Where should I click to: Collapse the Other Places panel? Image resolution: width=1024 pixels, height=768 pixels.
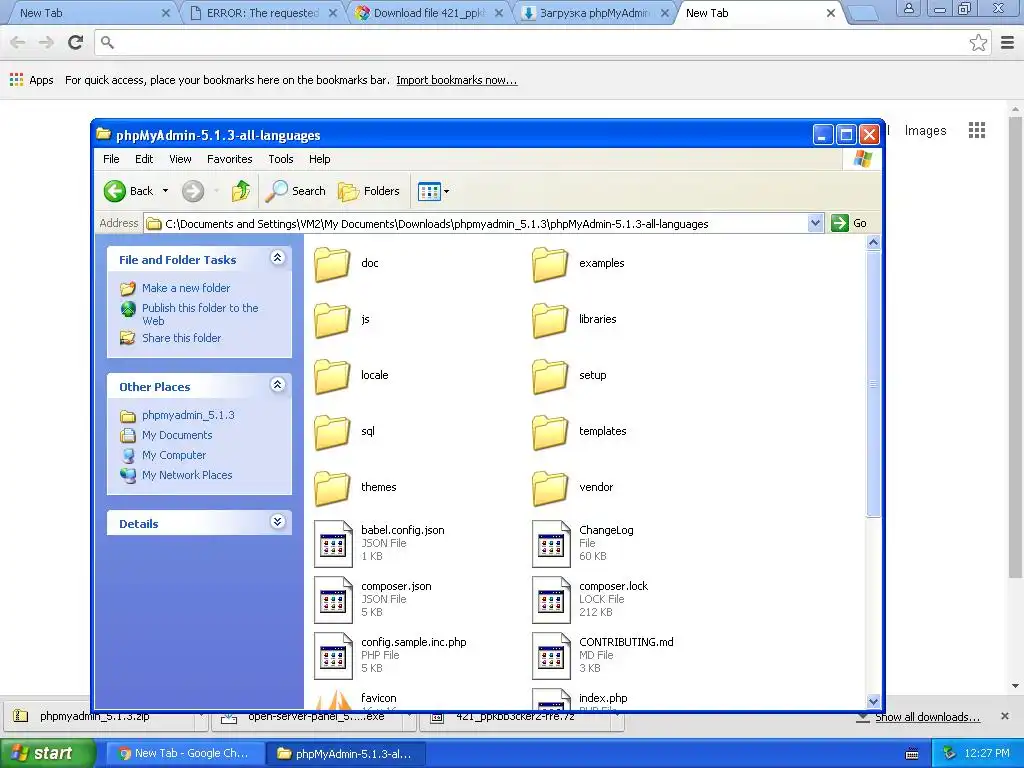pyautogui.click(x=278, y=385)
